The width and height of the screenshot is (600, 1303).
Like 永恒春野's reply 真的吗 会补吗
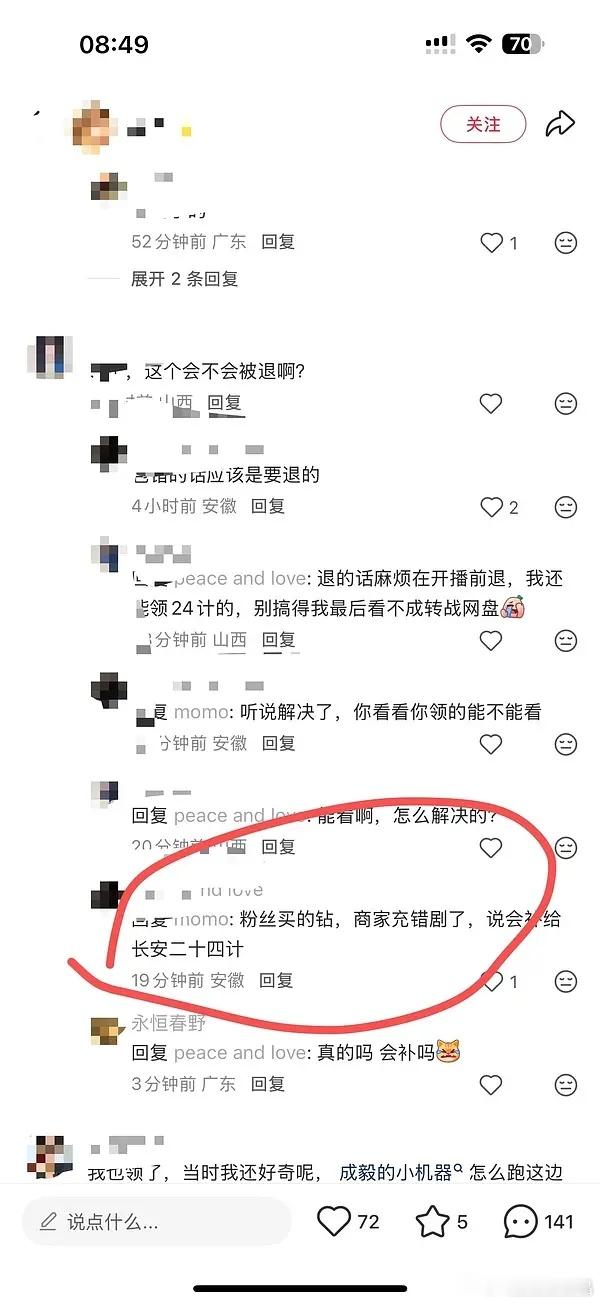point(491,1084)
